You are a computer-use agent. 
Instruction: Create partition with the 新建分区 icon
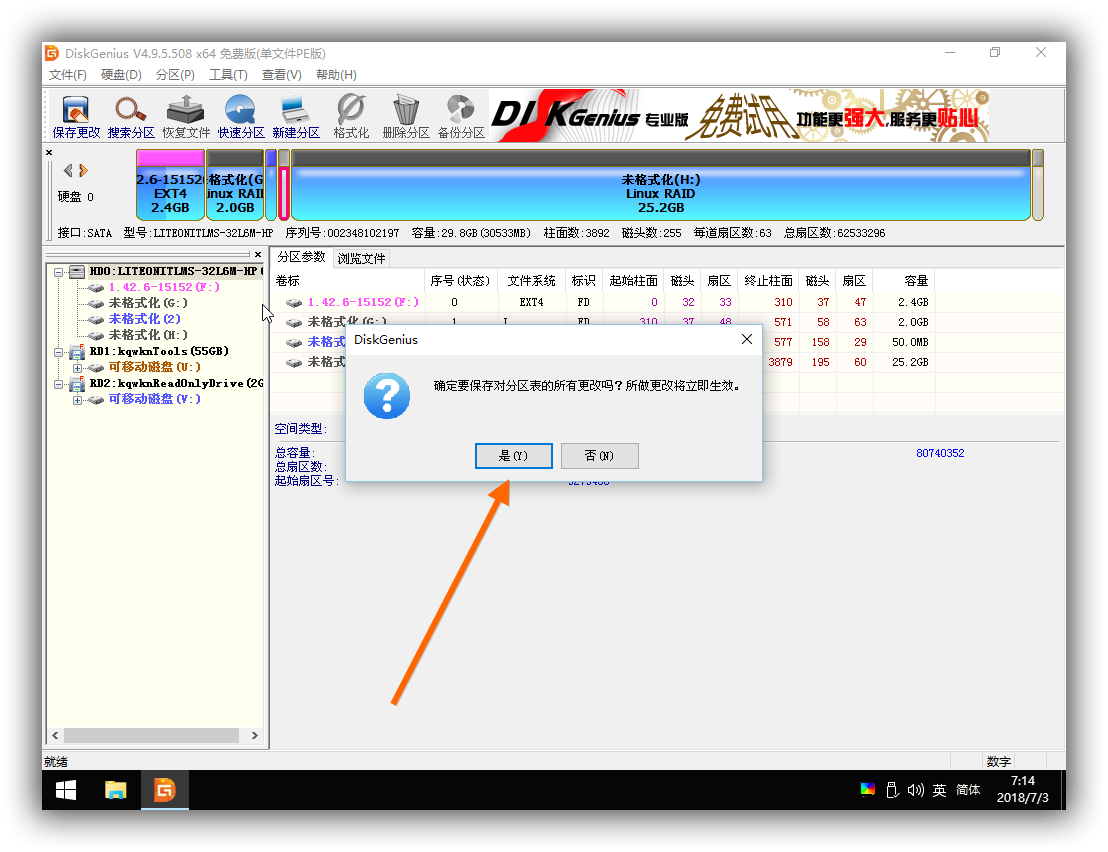[296, 117]
